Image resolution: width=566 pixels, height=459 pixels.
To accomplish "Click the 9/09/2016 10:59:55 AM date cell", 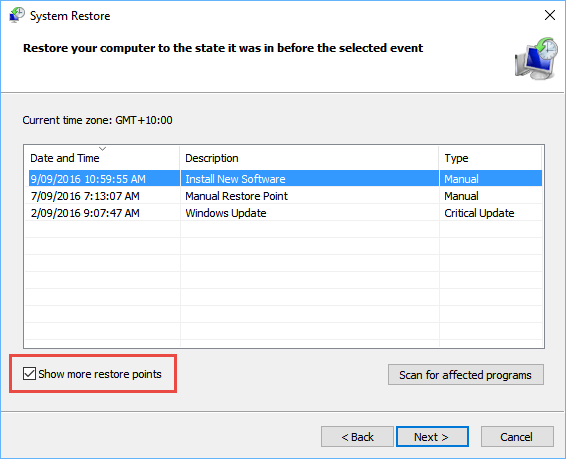I will pos(88,179).
